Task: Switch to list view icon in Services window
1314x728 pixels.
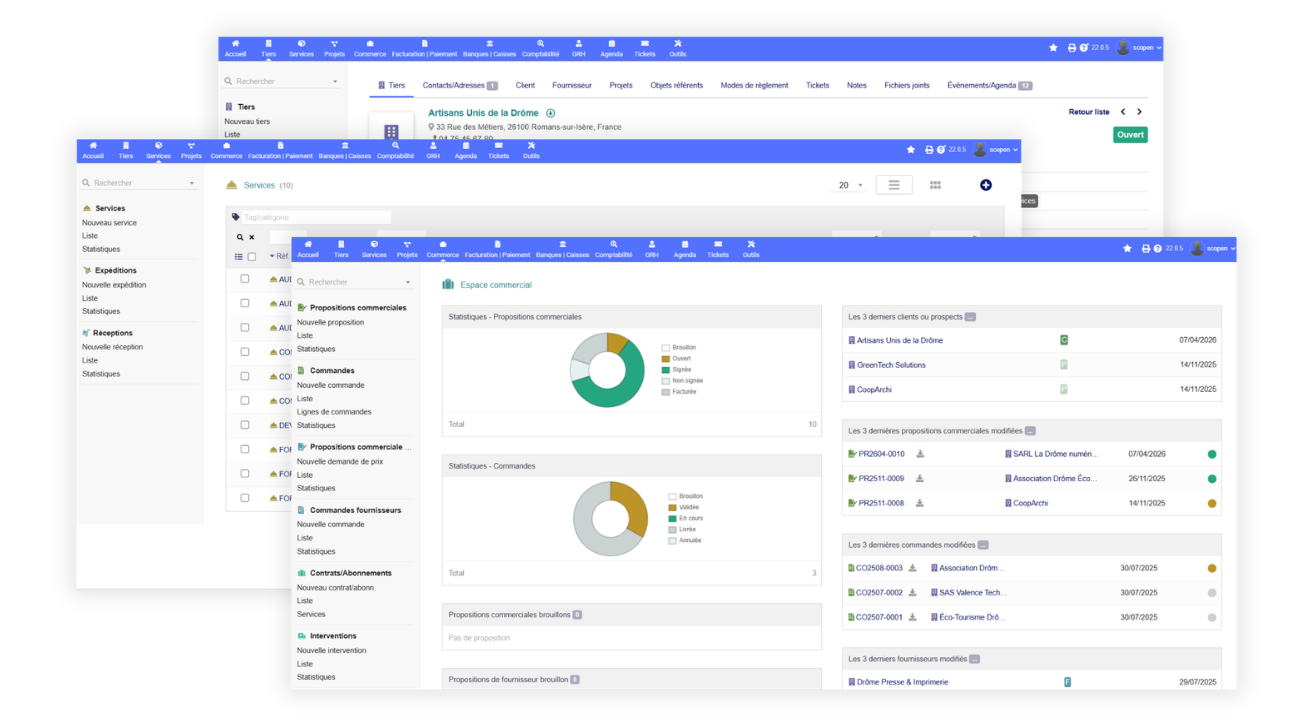Action: [894, 185]
